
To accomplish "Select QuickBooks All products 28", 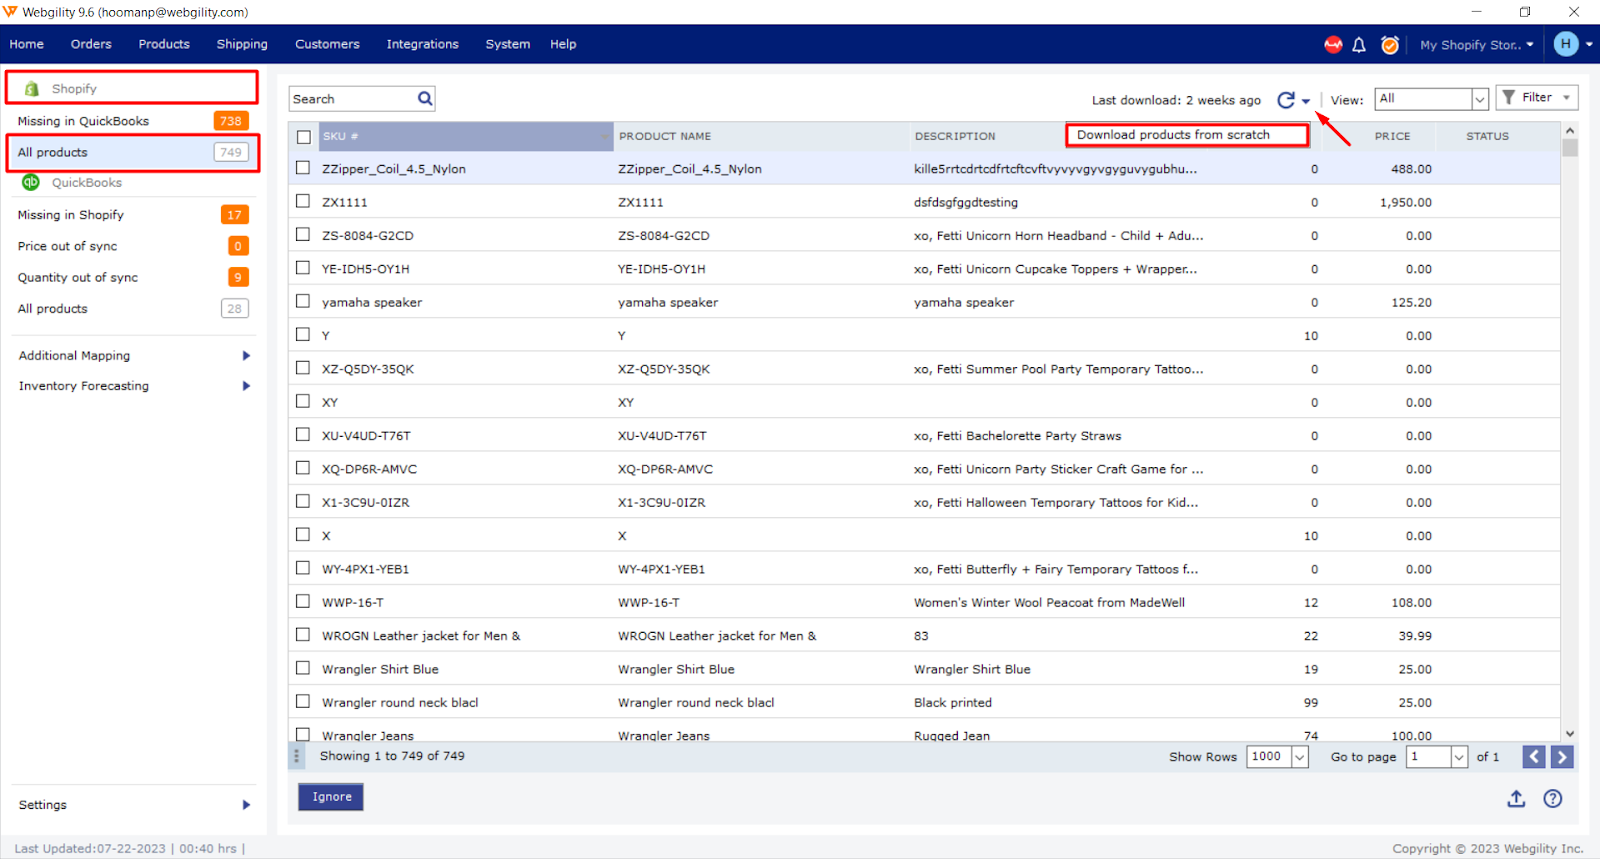I will [x=133, y=309].
